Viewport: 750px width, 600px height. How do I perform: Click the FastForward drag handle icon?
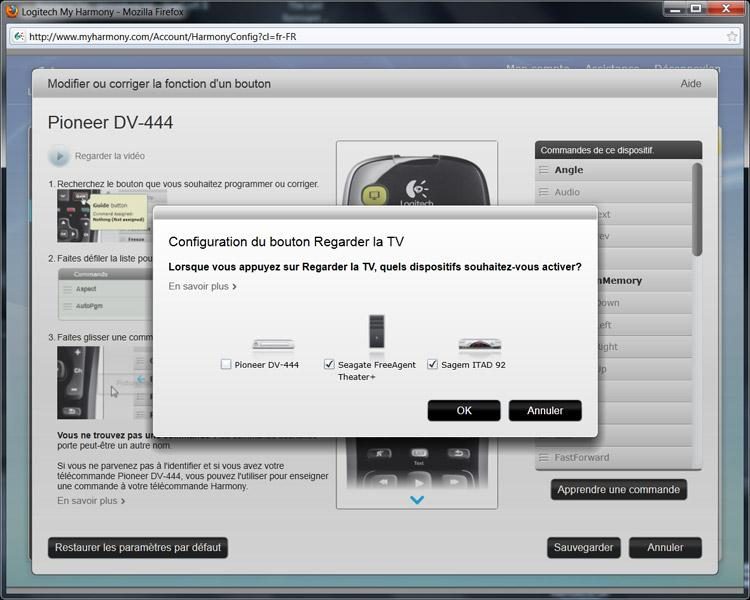click(x=543, y=457)
